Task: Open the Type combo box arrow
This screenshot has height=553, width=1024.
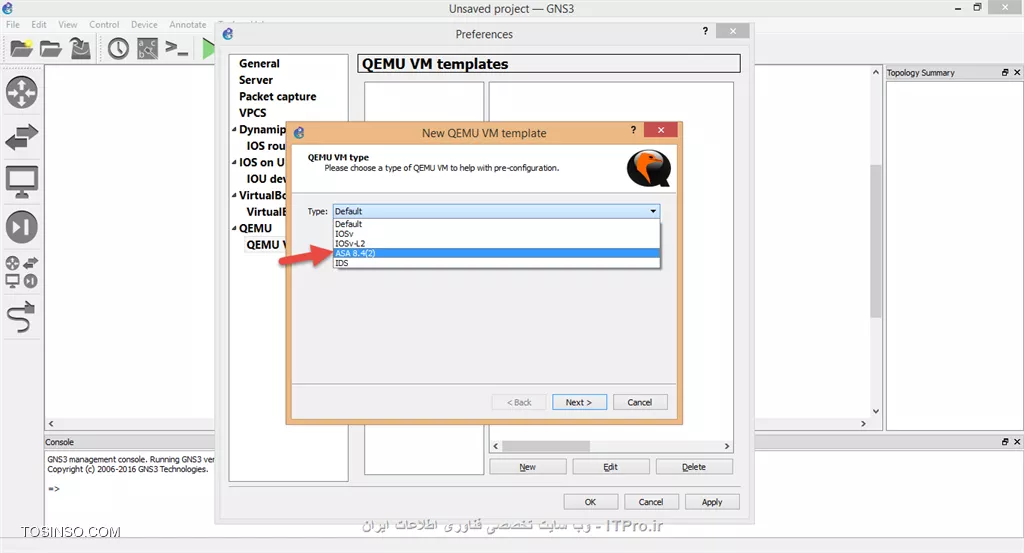Action: 652,211
